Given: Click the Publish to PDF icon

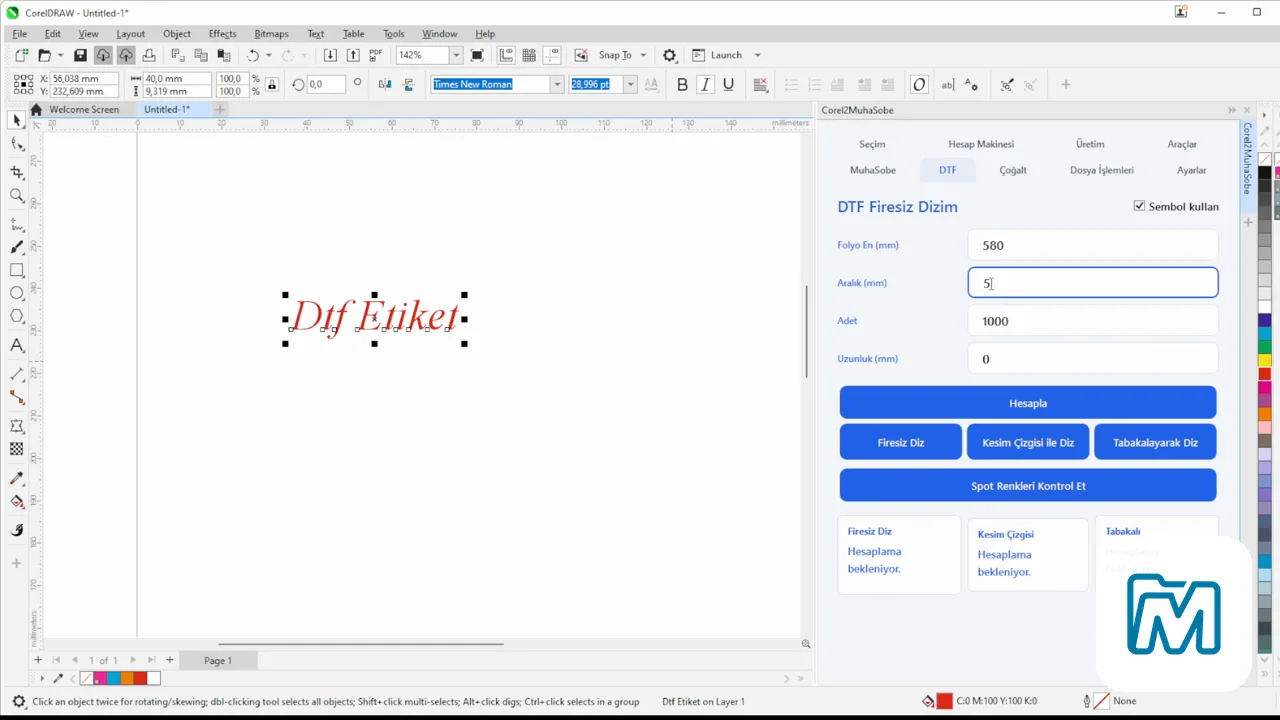Looking at the screenshot, I should click(376, 55).
